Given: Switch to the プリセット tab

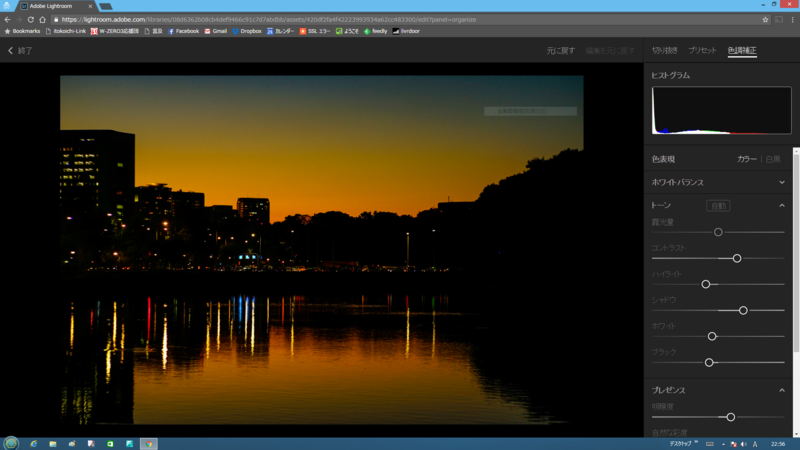Looking at the screenshot, I should (703, 51).
